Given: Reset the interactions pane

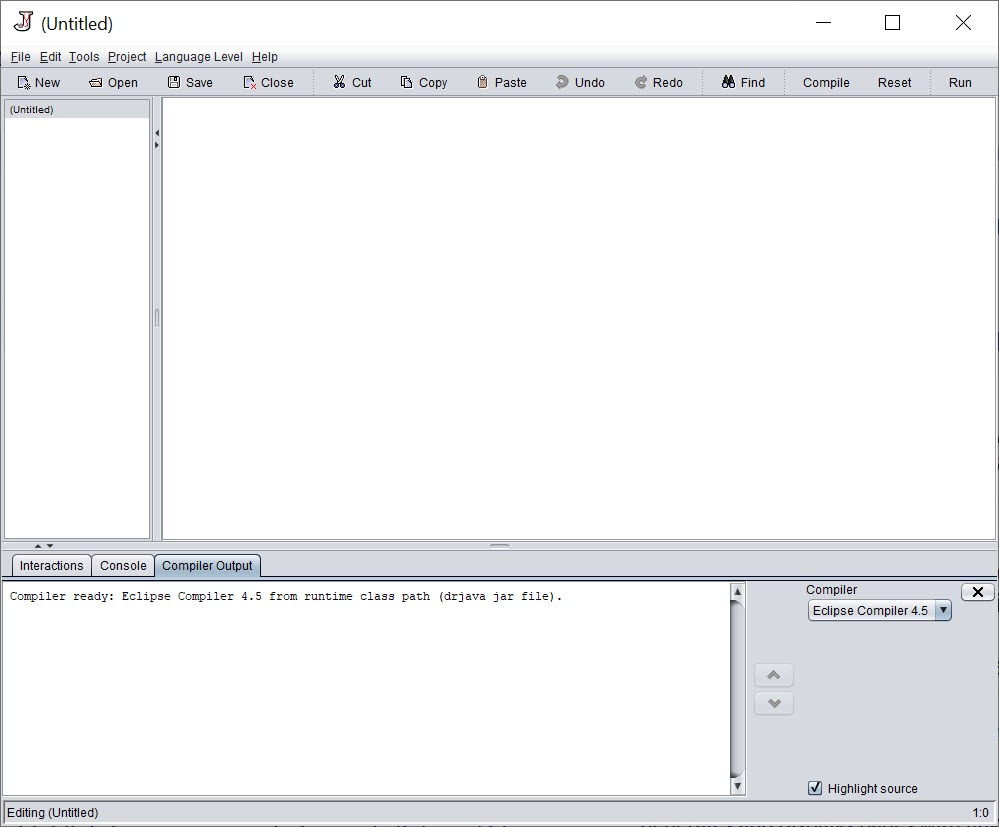Looking at the screenshot, I should coord(895,82).
